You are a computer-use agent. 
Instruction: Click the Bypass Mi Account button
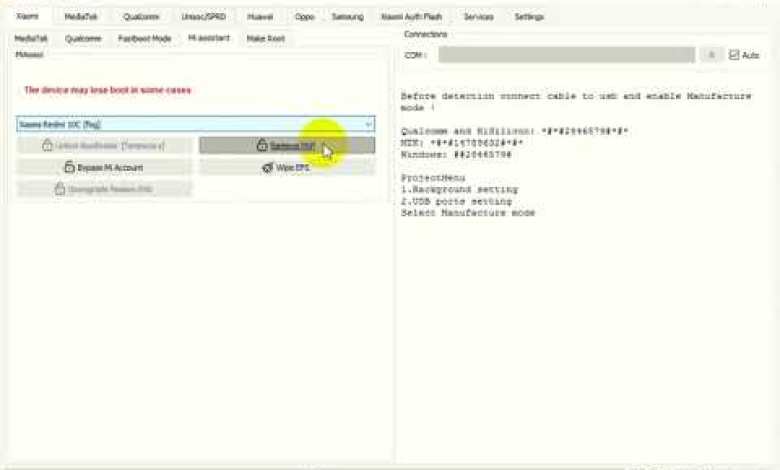pos(103,168)
